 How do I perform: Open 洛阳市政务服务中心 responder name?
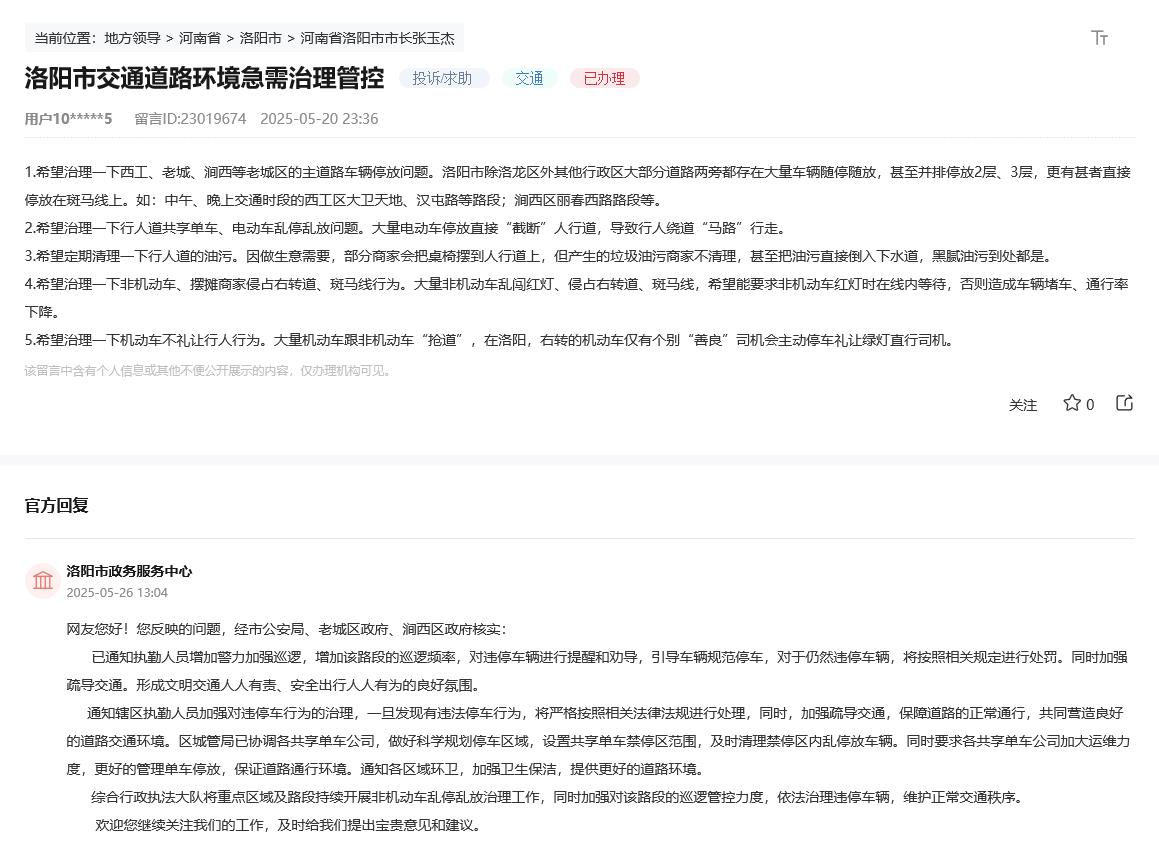(x=129, y=571)
